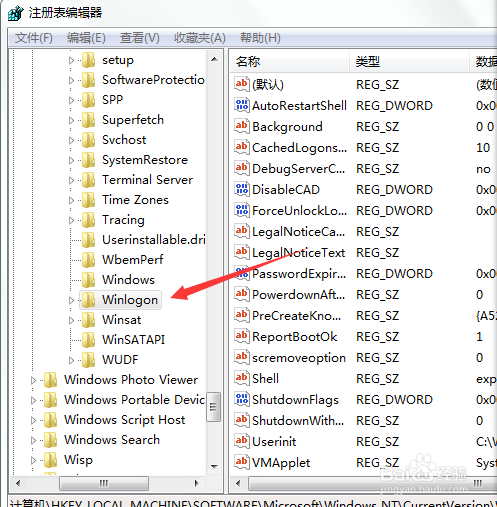This screenshot has height=507, width=497.
Task: Expand the Windows Search key
Action: pos(33,440)
